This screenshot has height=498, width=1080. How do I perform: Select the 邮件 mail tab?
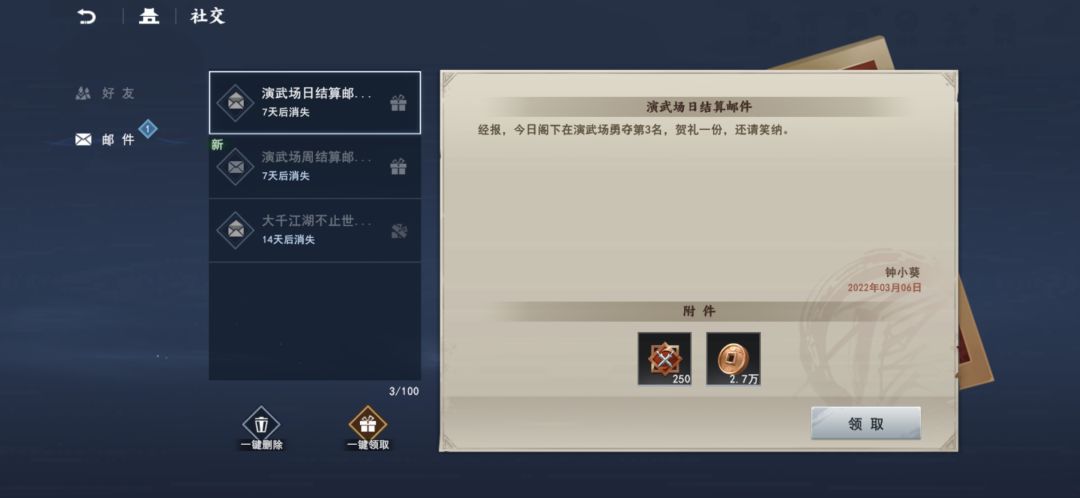coord(105,140)
